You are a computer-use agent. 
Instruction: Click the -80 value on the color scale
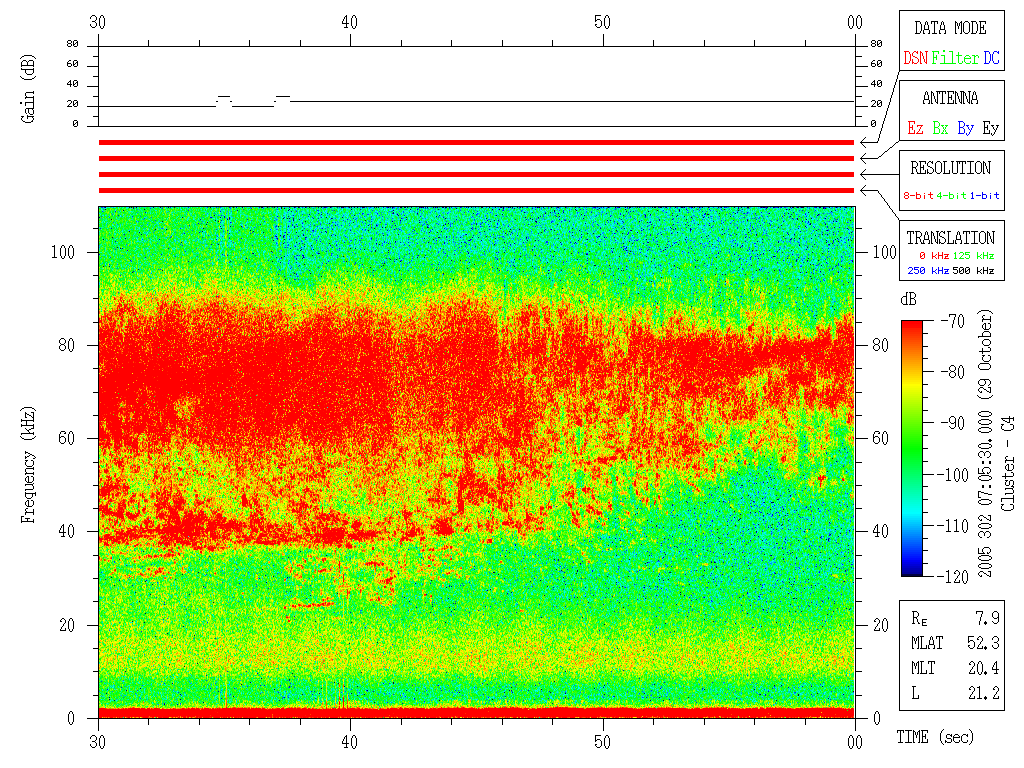click(953, 372)
